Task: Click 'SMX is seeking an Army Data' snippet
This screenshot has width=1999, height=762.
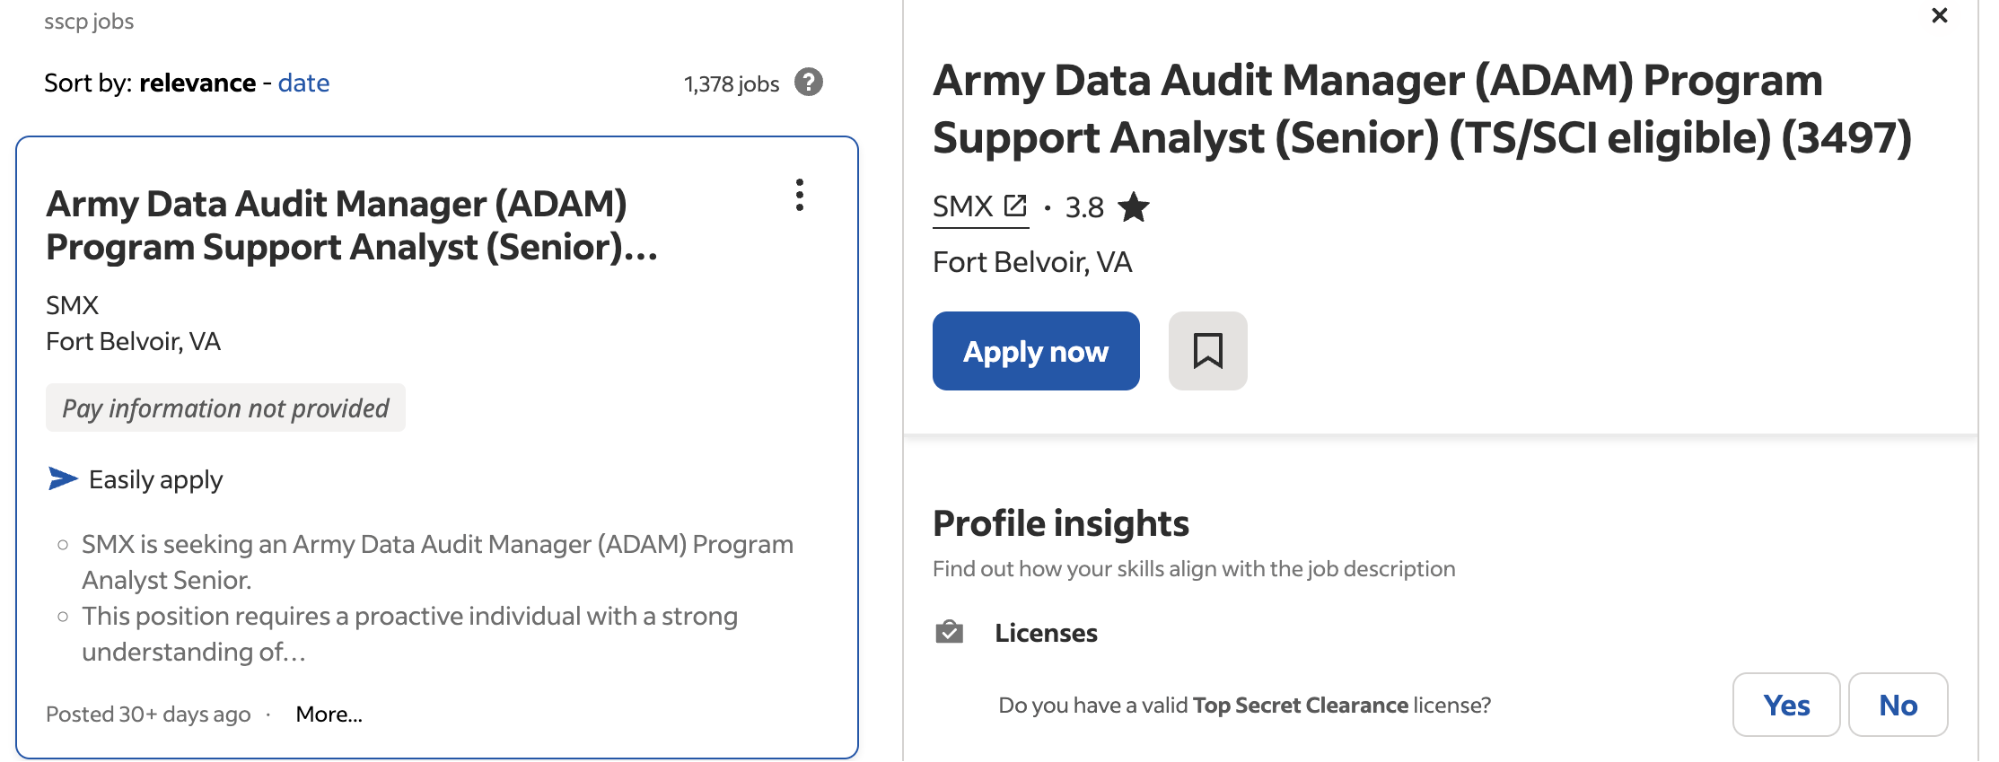Action: click(438, 562)
